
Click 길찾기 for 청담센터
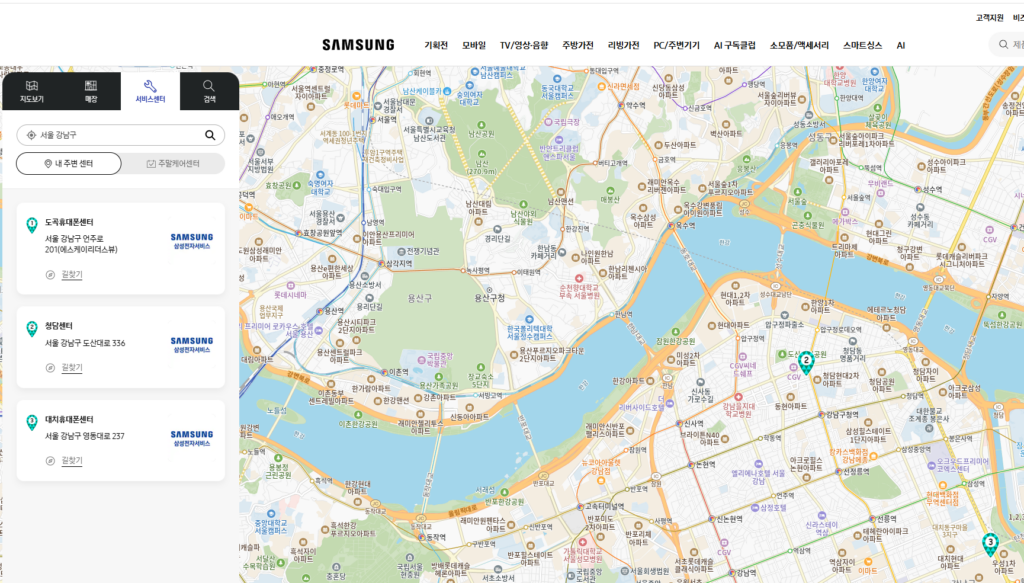point(72,368)
